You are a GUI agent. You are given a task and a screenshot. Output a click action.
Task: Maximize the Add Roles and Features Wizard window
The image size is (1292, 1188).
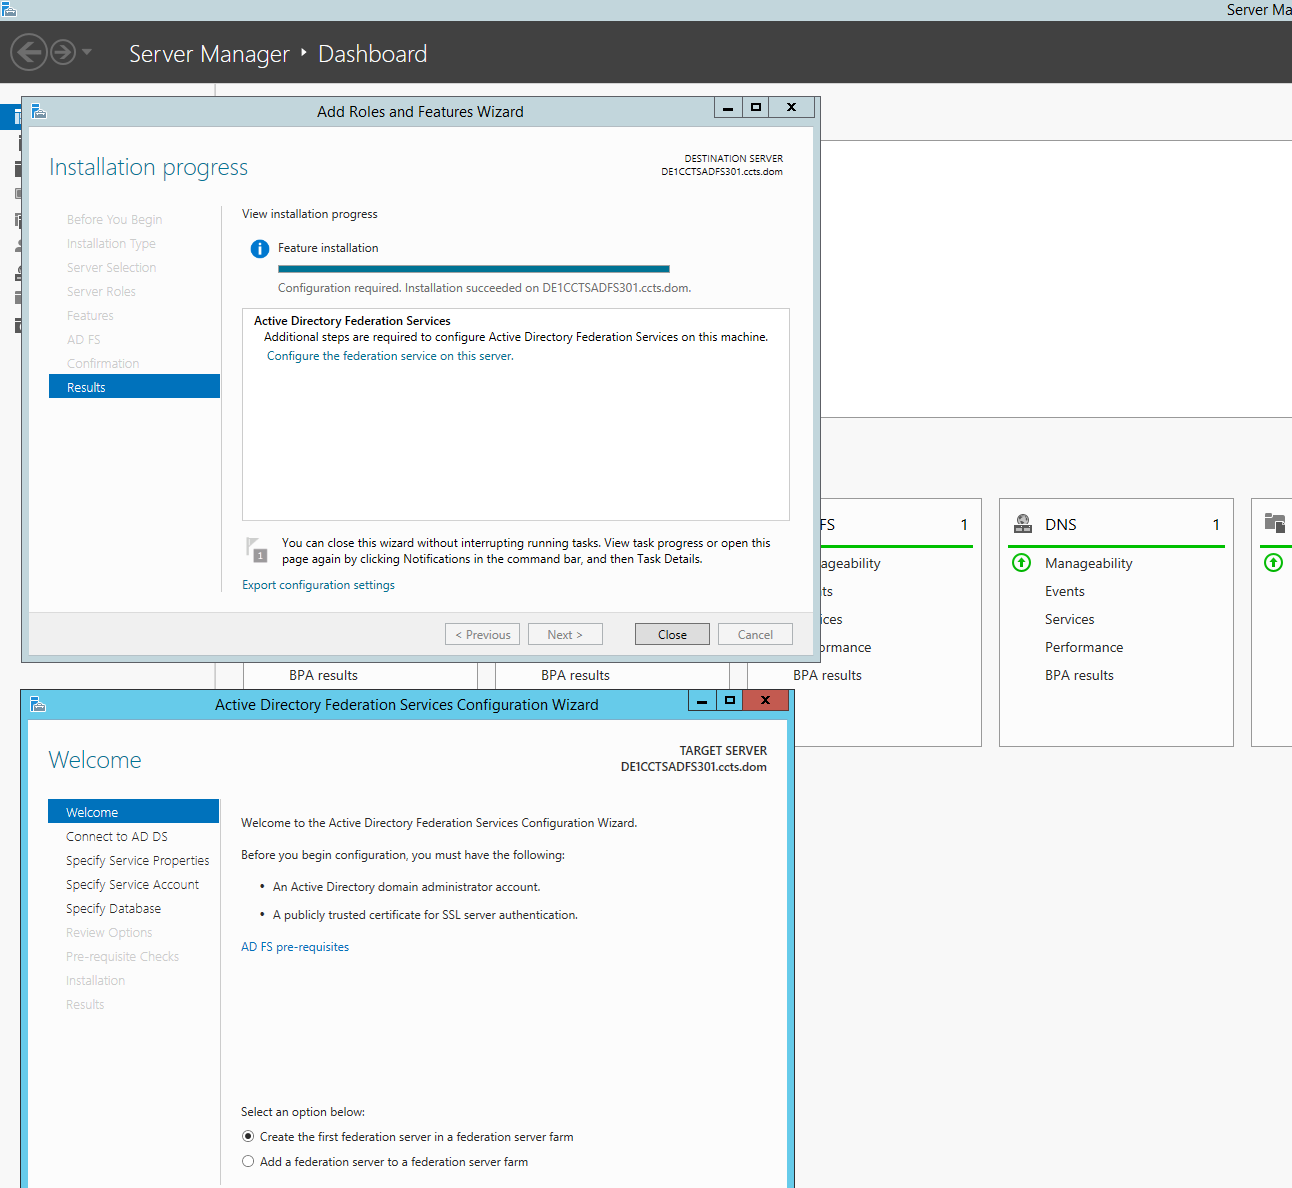(756, 107)
